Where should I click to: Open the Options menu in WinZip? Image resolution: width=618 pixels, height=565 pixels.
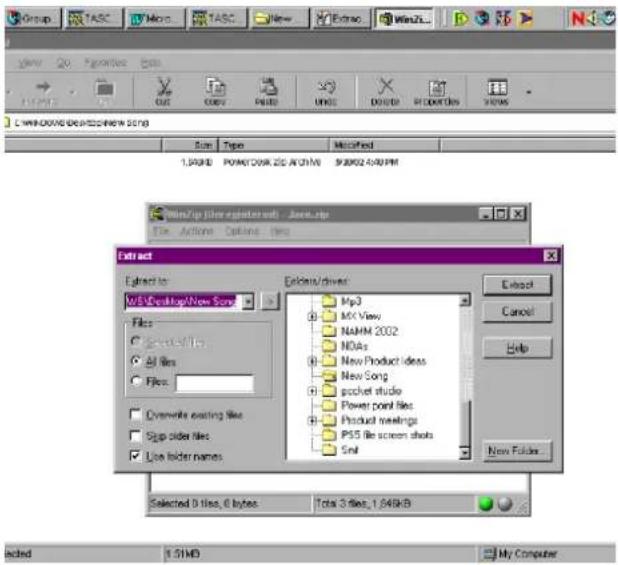tap(242, 231)
